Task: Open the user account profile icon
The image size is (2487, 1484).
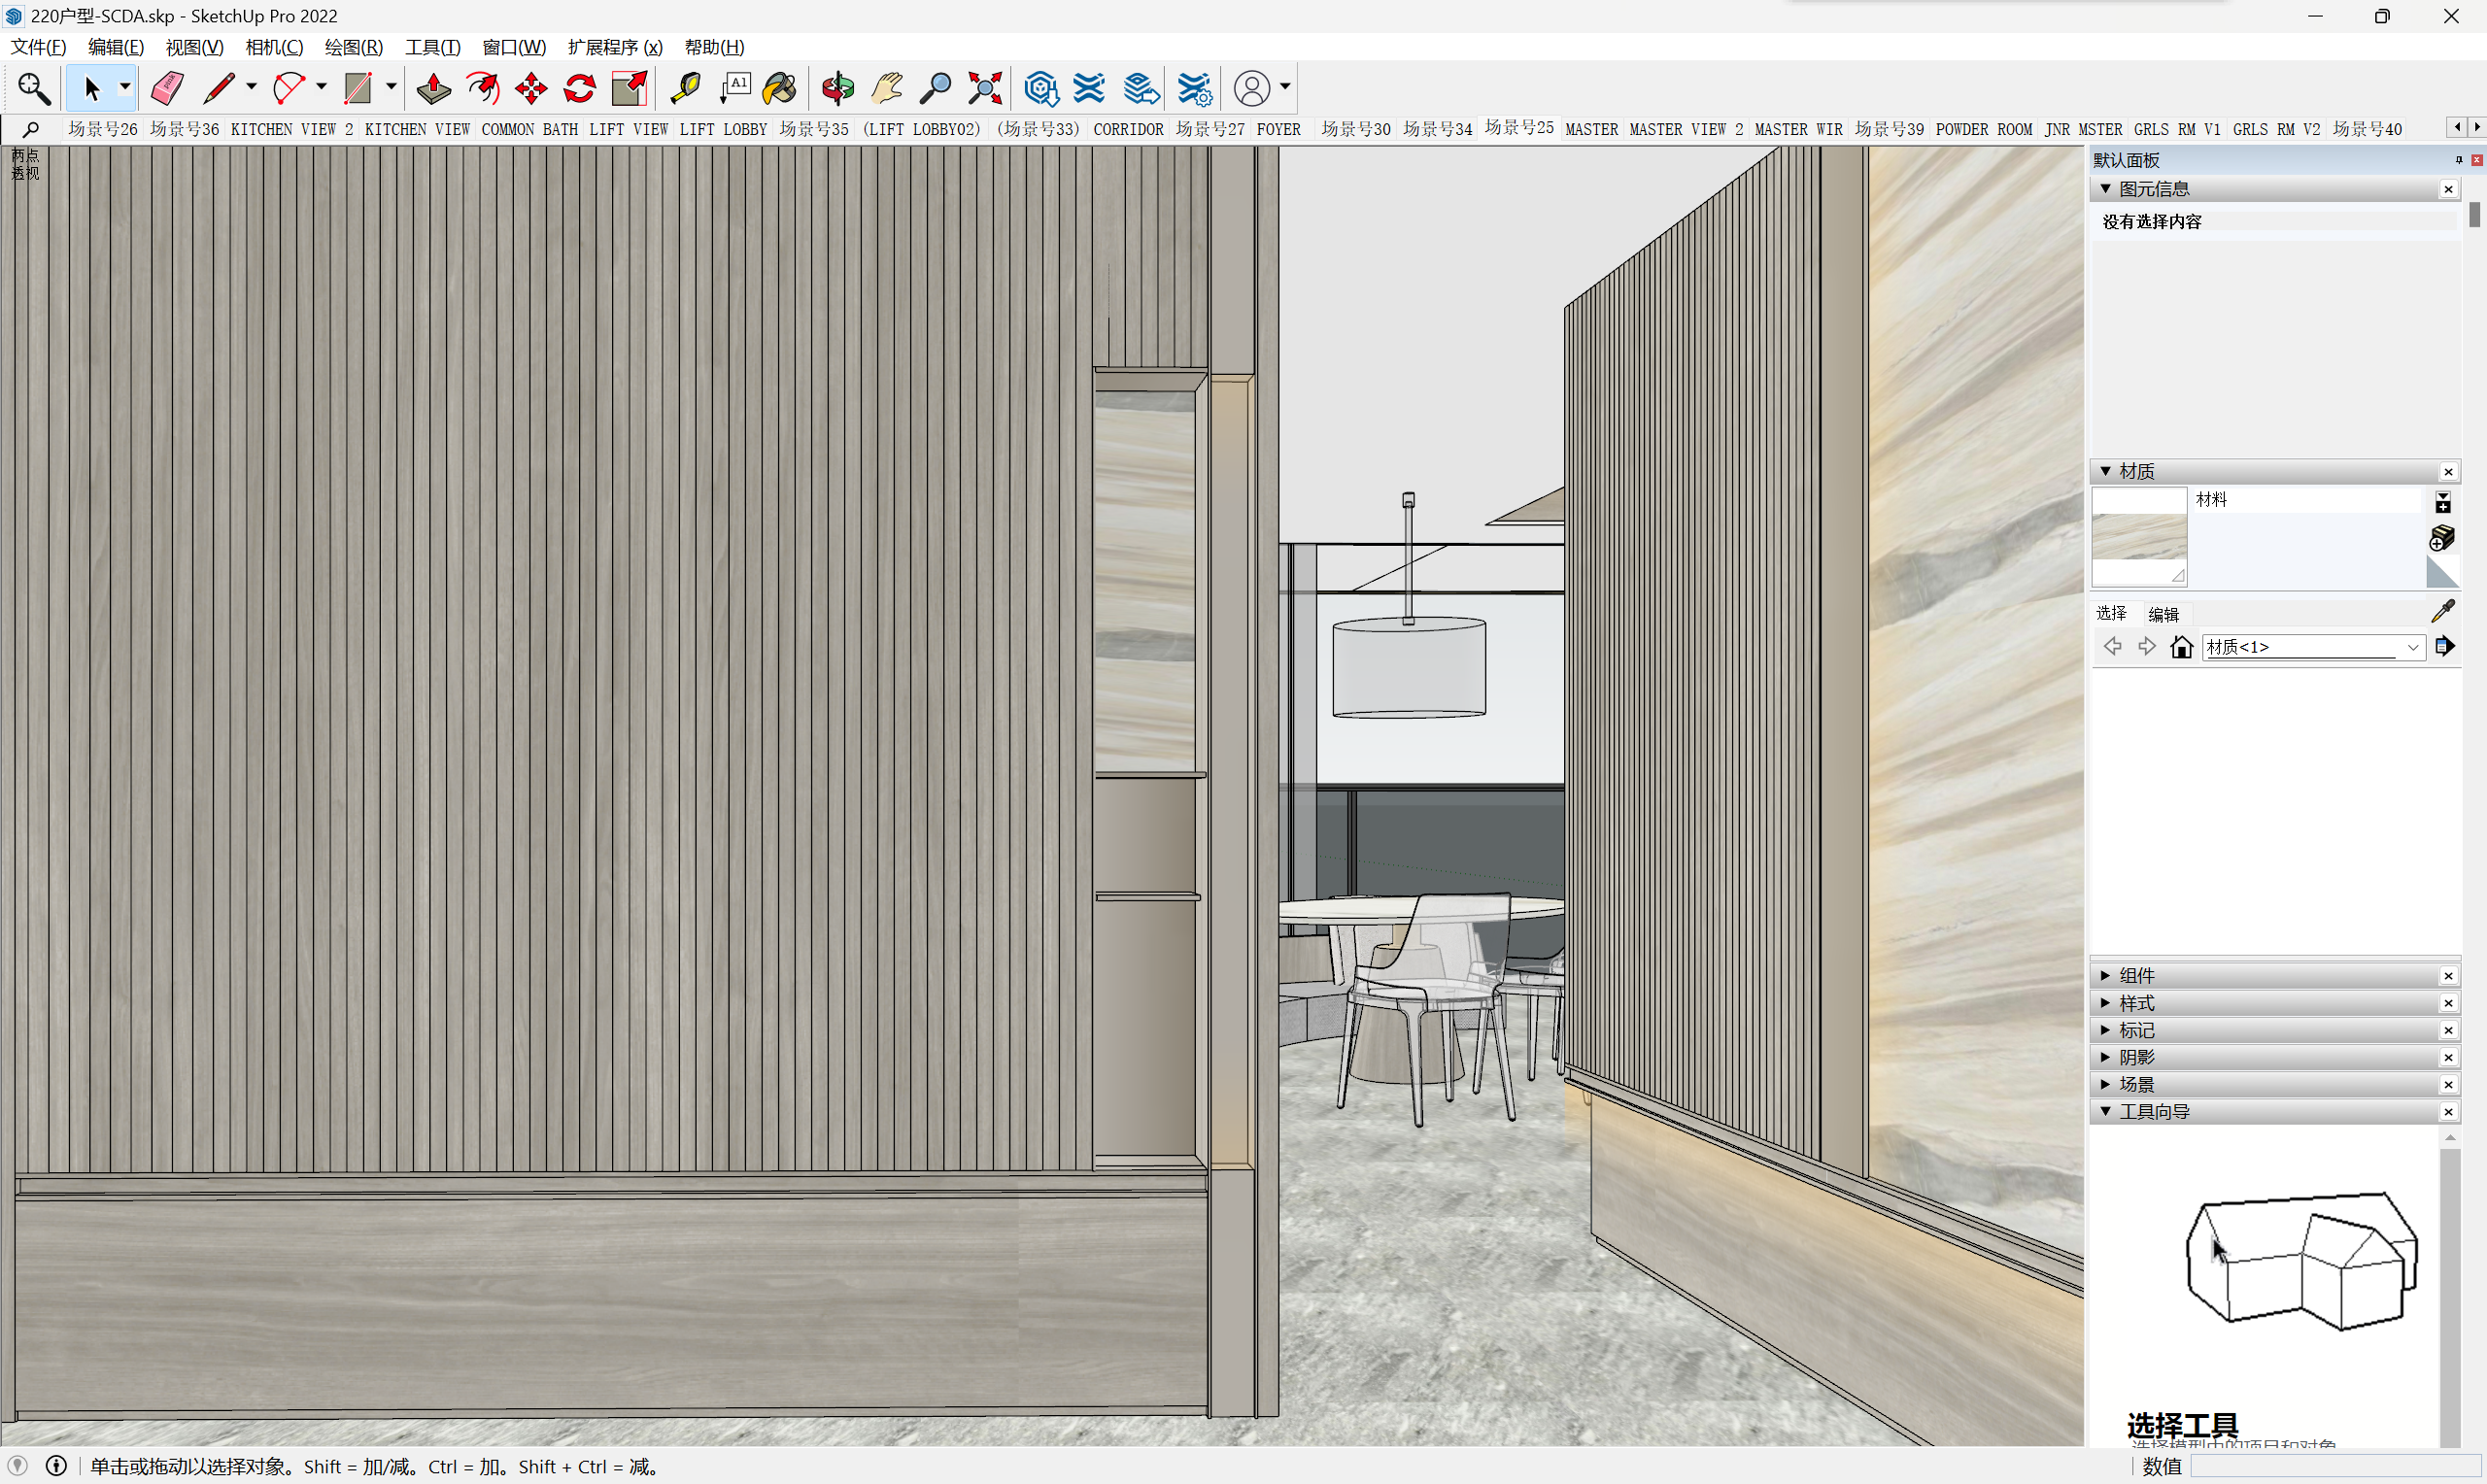Action: click(x=1252, y=88)
